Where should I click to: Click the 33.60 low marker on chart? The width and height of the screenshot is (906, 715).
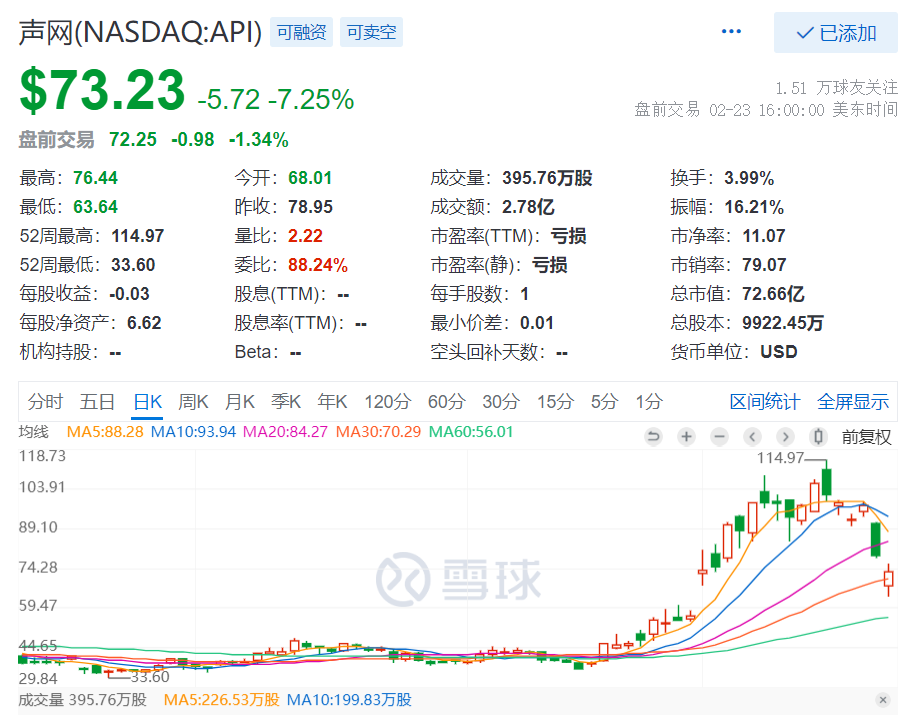coord(150,676)
